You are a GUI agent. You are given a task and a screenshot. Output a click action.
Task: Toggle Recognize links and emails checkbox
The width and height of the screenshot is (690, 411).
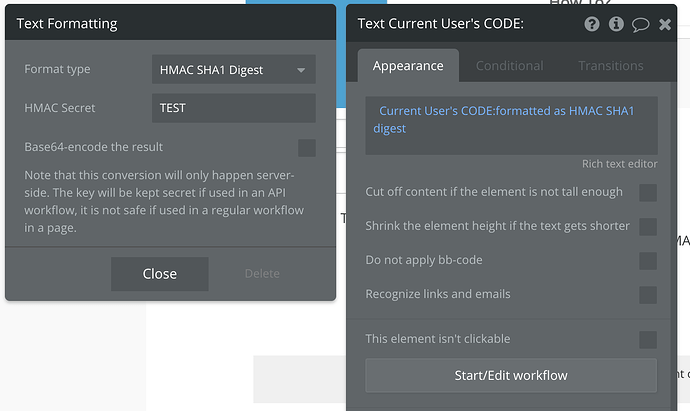pos(648,294)
